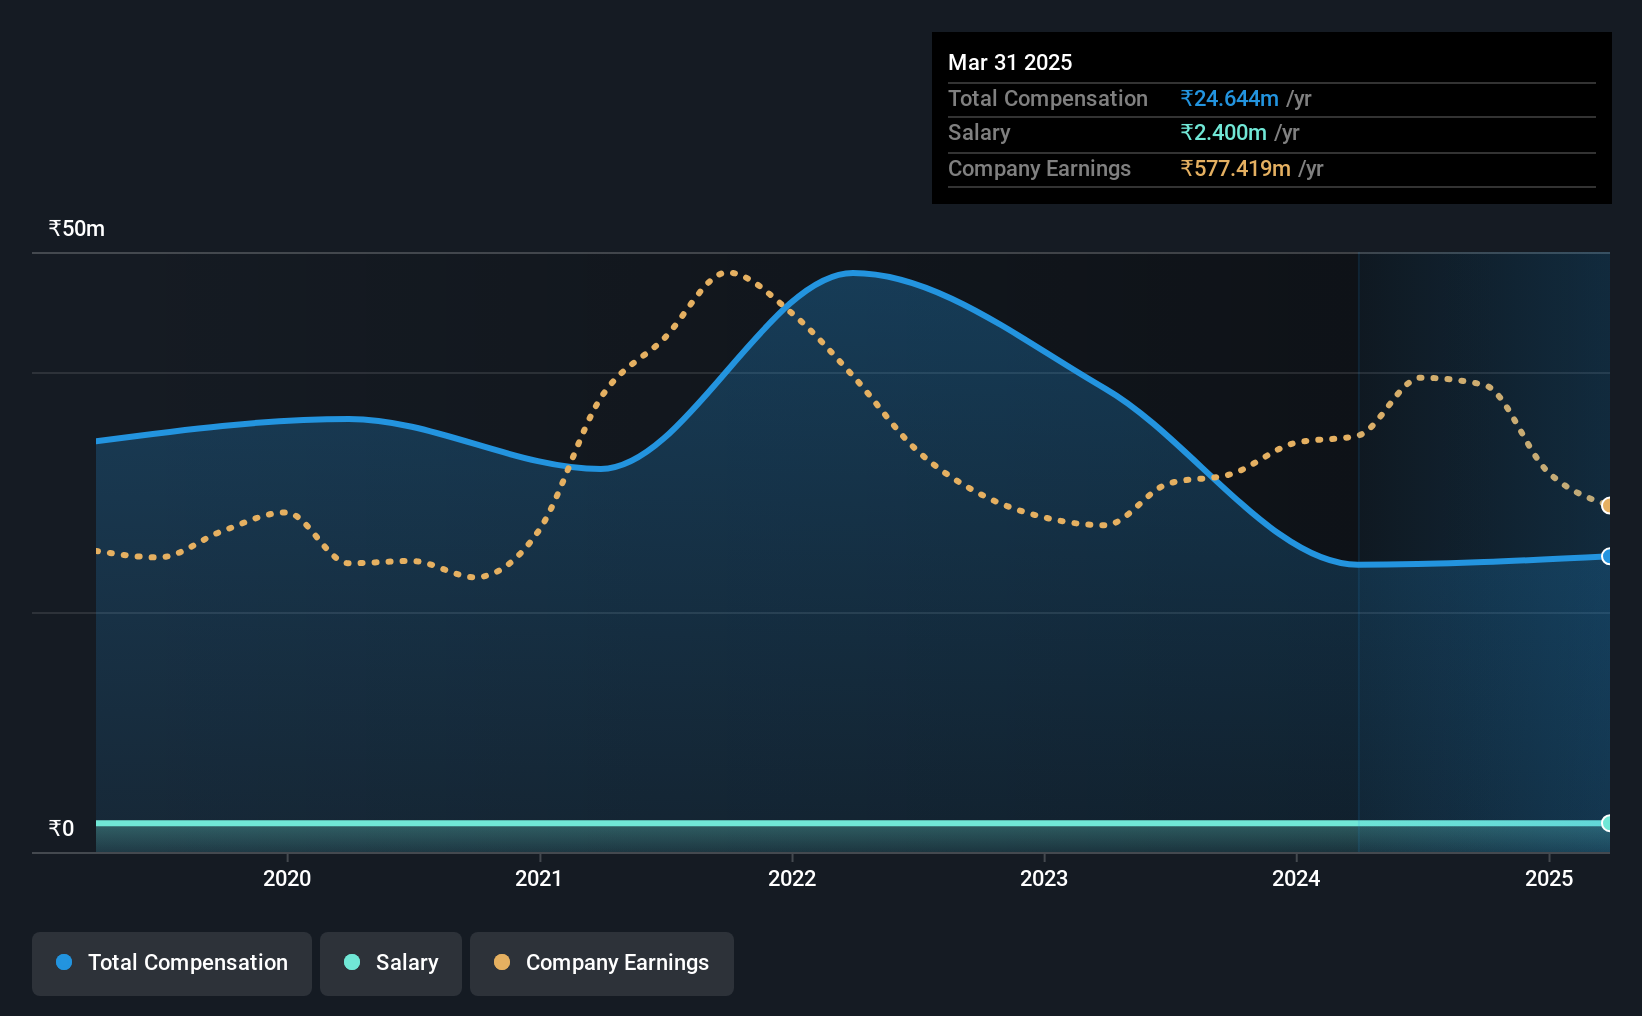Click the 2021 x-axis label
1642x1016 pixels.
[539, 879]
